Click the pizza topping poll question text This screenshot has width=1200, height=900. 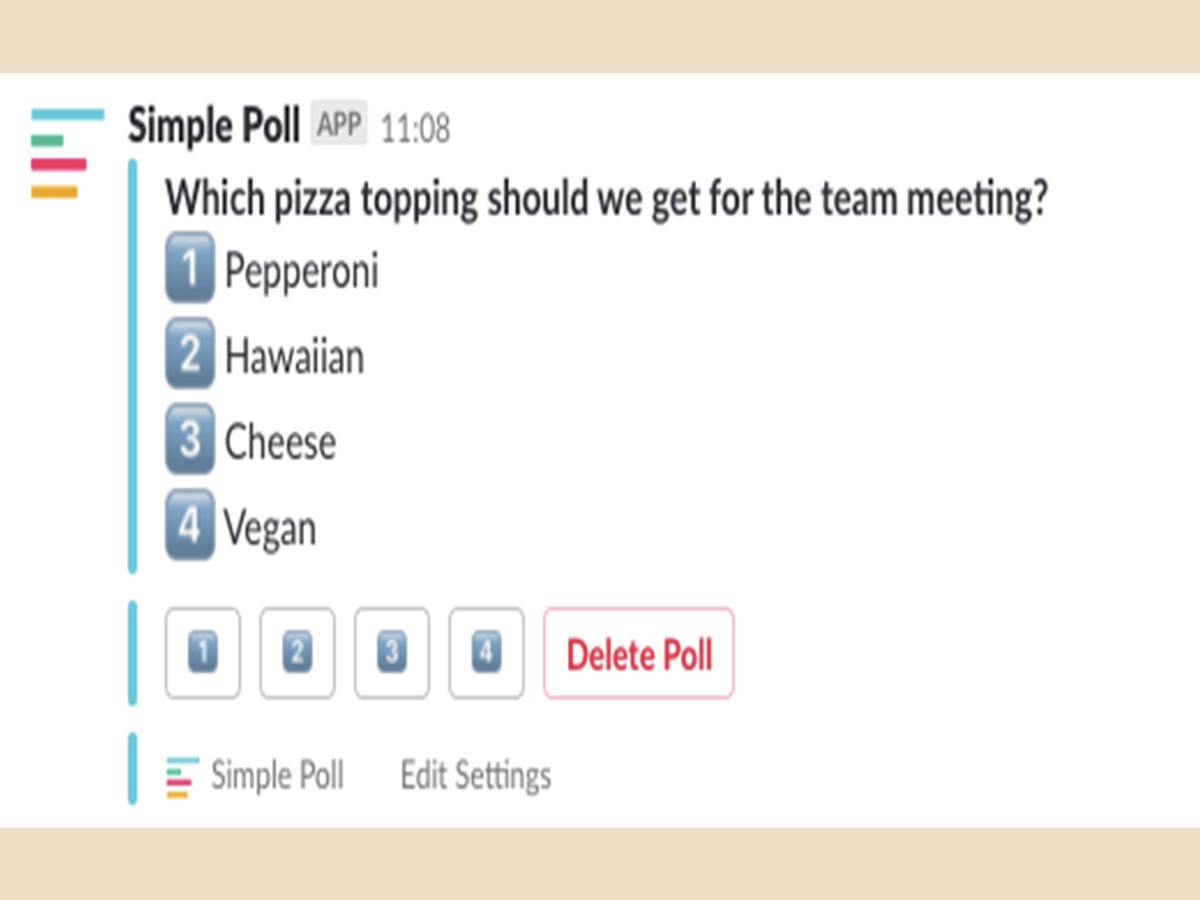(x=606, y=199)
